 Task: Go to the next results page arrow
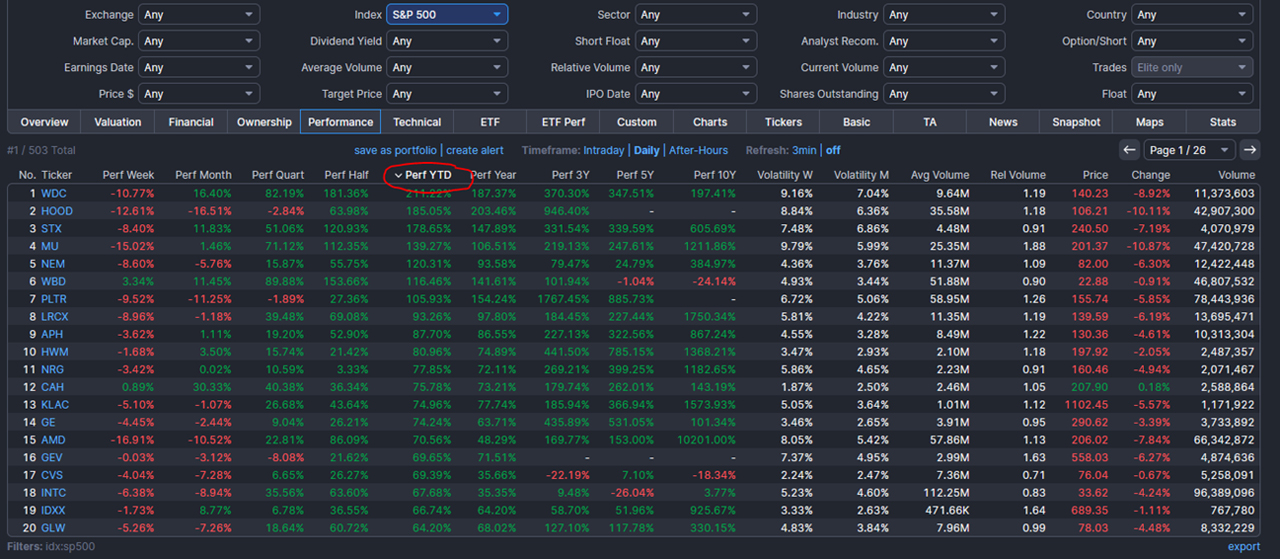click(1249, 150)
